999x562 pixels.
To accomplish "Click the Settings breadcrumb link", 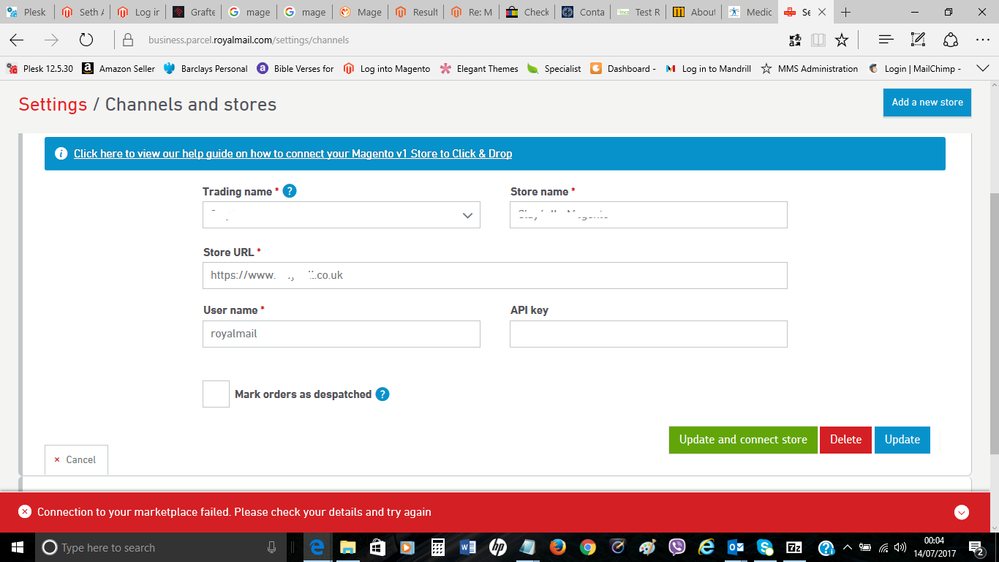I will (53, 104).
